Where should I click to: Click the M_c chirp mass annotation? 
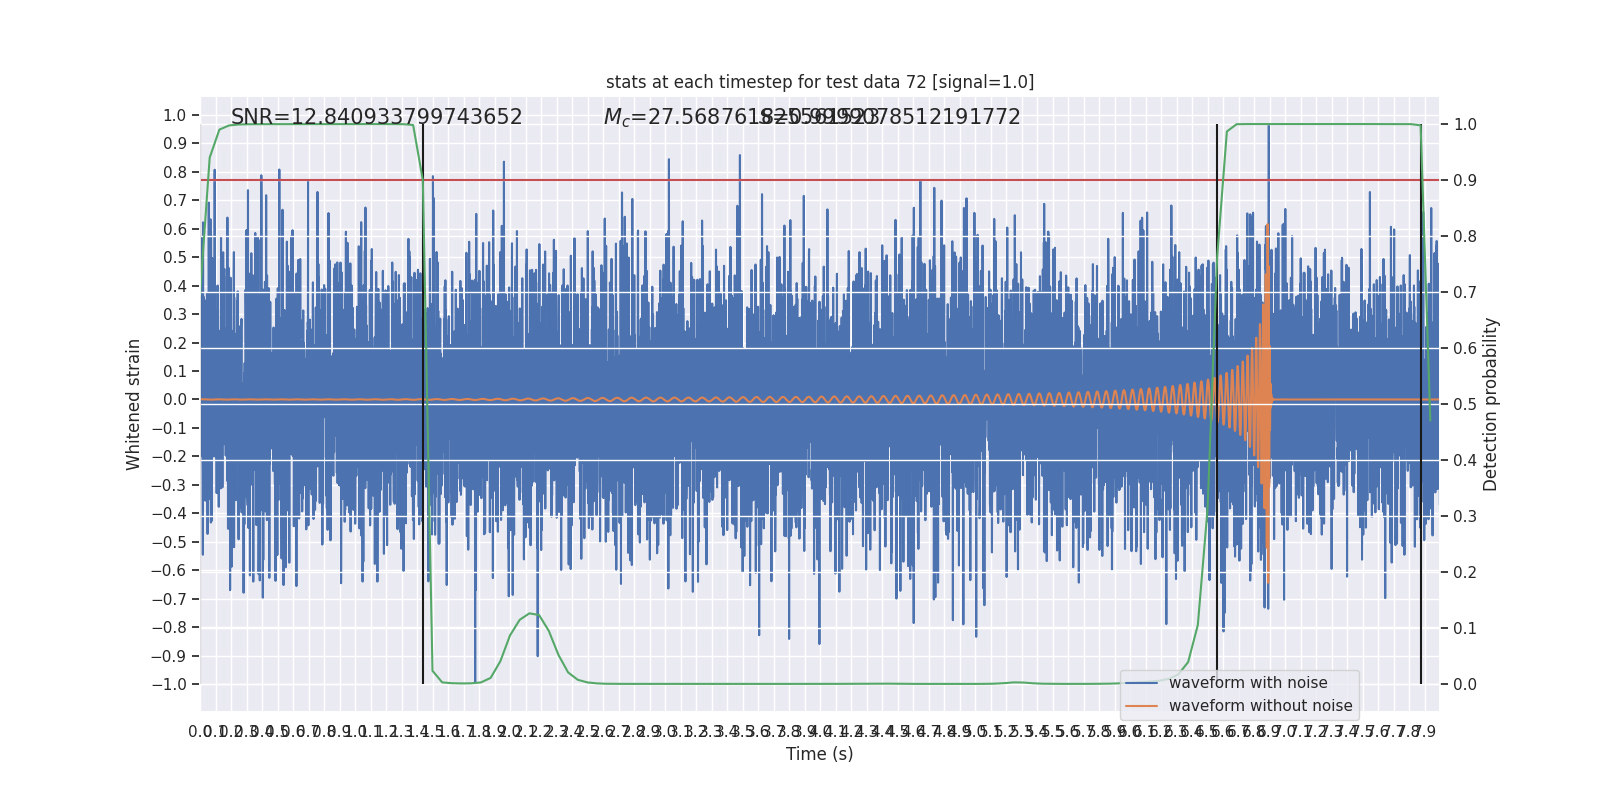coord(680,117)
